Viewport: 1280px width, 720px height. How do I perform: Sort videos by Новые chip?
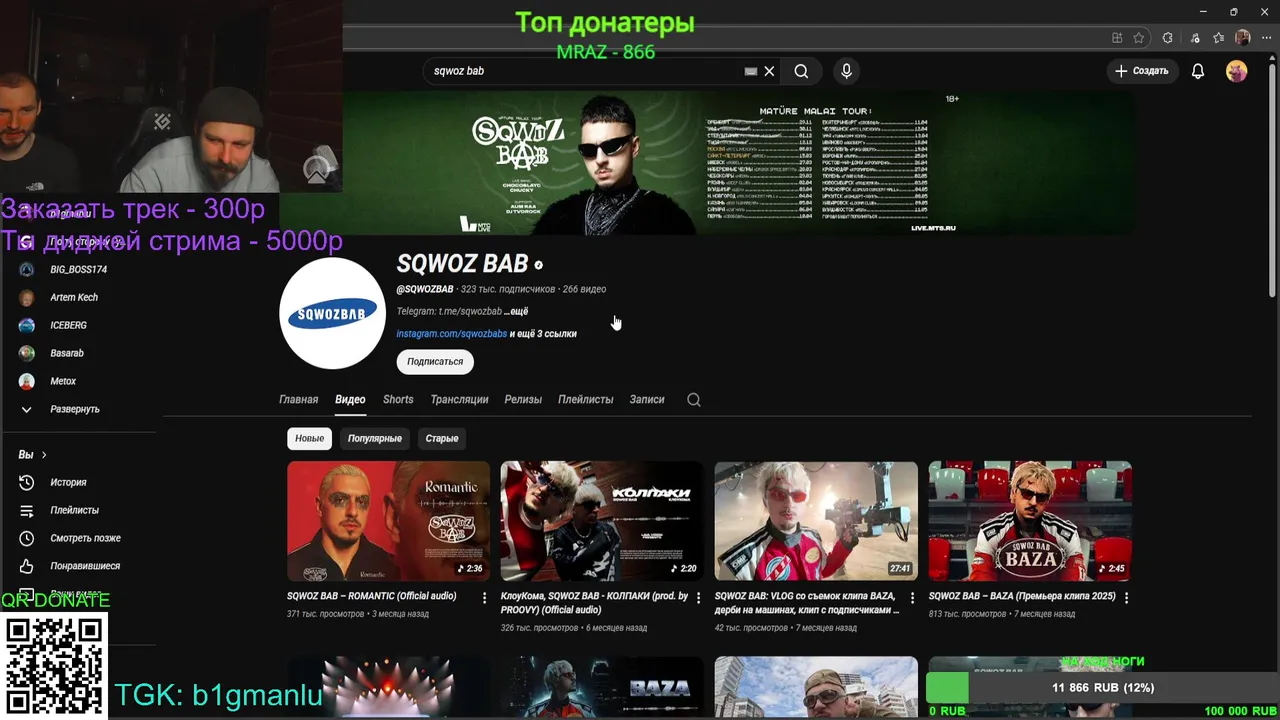tap(309, 438)
